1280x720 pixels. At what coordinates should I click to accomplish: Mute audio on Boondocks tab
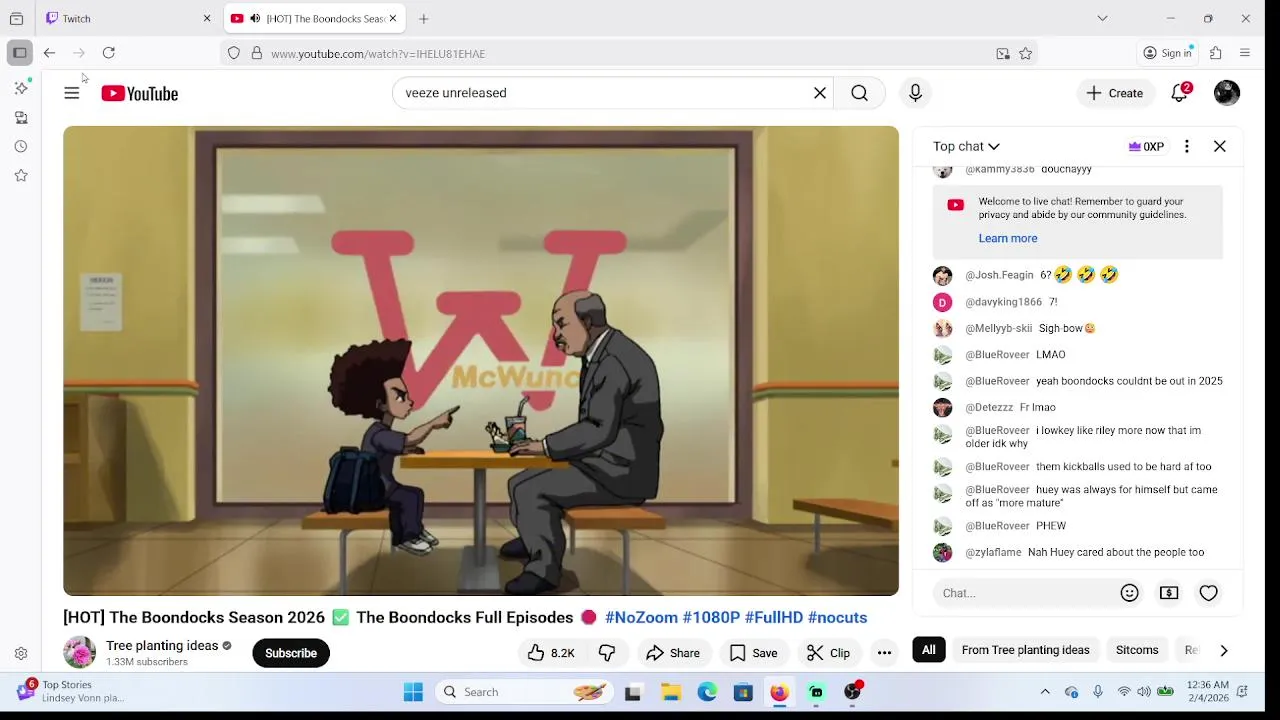(255, 18)
